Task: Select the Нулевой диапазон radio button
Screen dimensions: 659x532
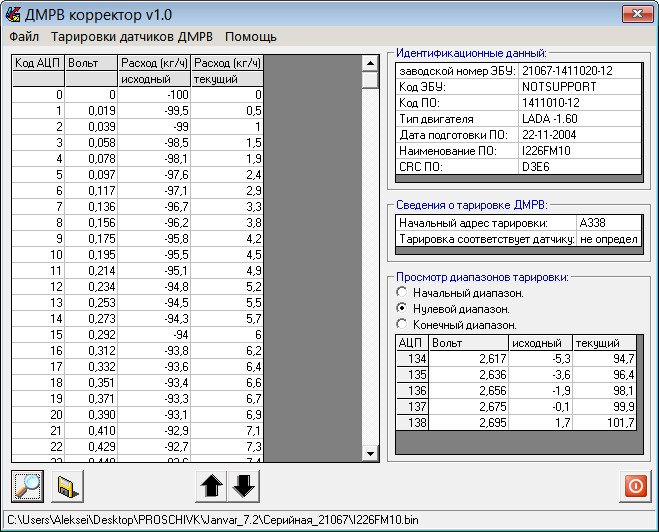Action: (403, 309)
